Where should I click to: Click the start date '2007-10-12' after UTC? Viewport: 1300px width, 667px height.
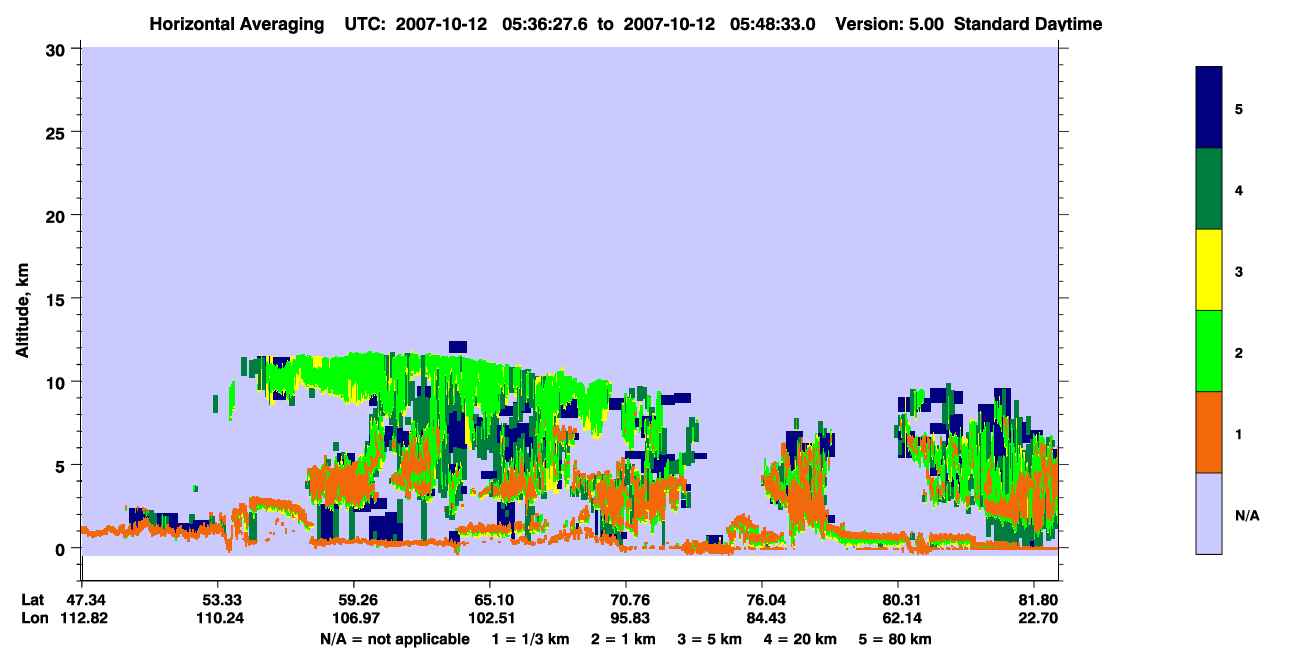click(440, 24)
